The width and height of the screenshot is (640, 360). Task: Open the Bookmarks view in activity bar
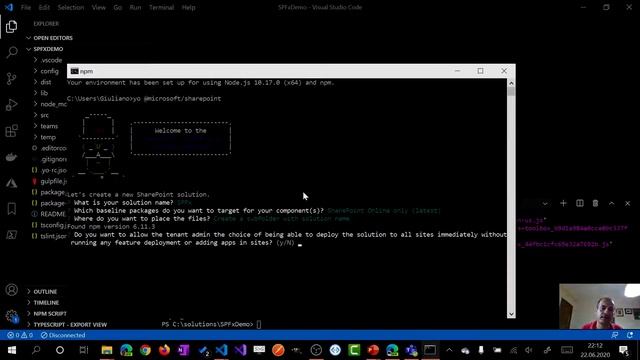click(11, 209)
